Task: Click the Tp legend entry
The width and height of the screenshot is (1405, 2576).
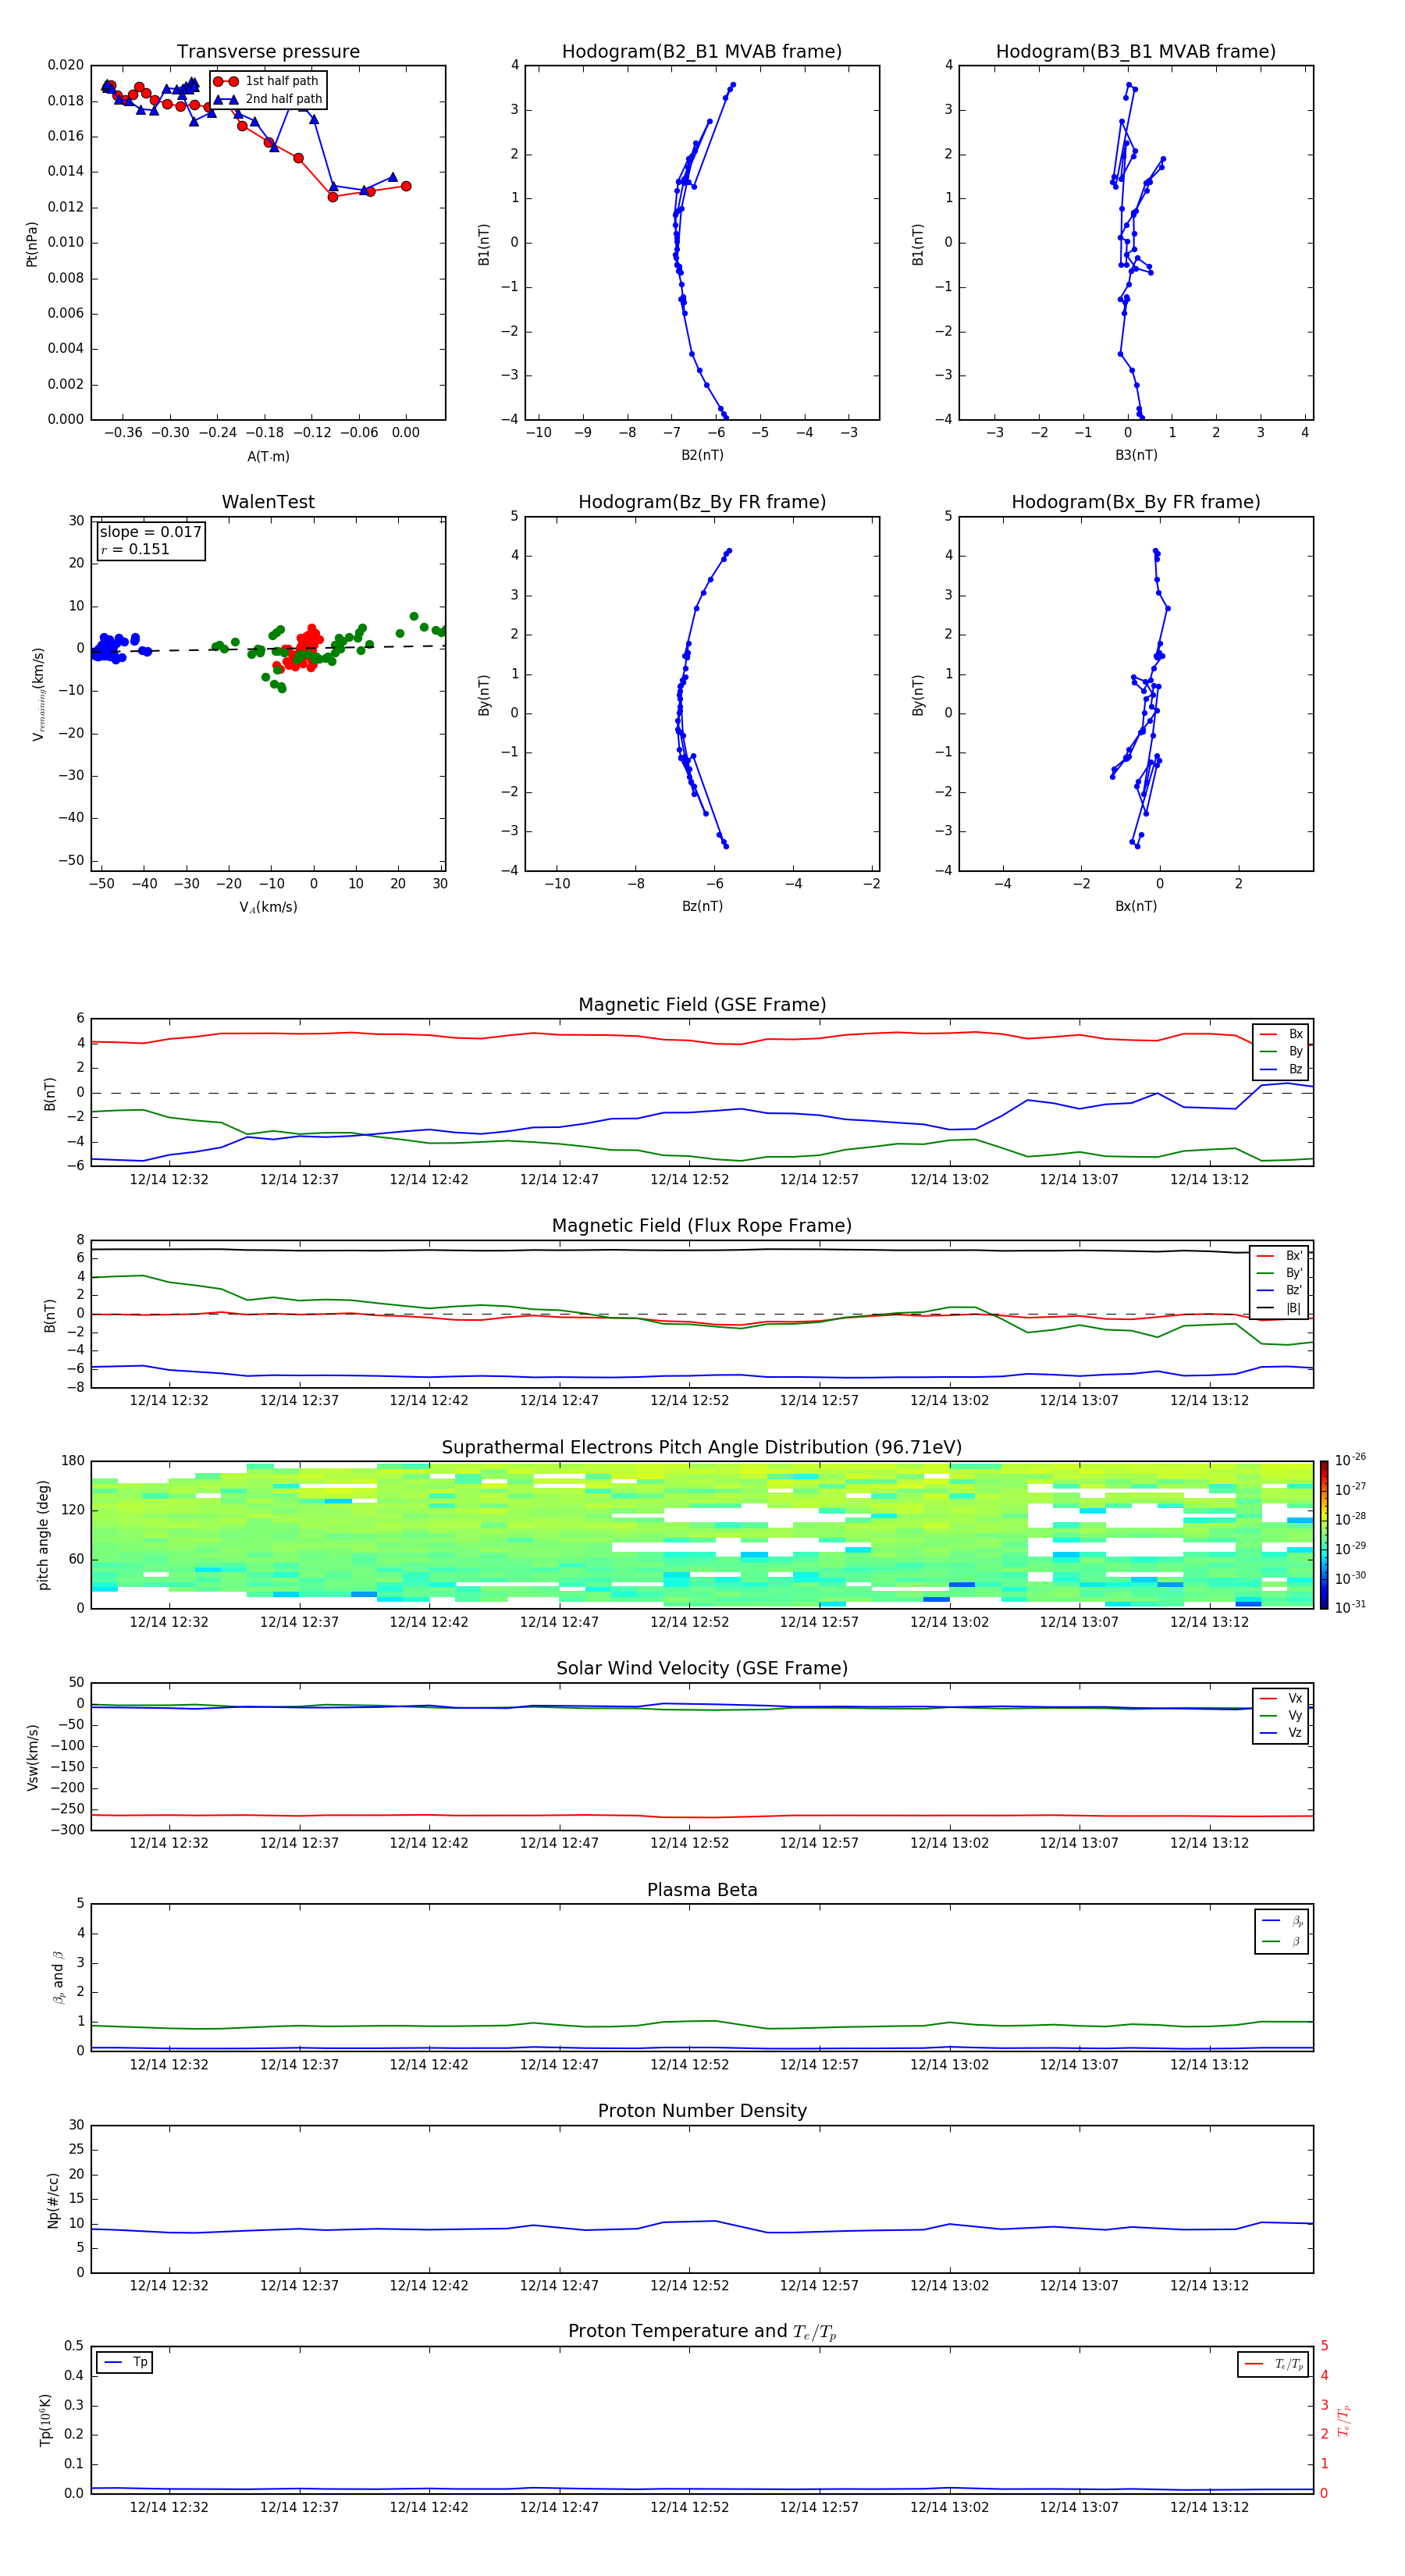Action: point(125,2362)
